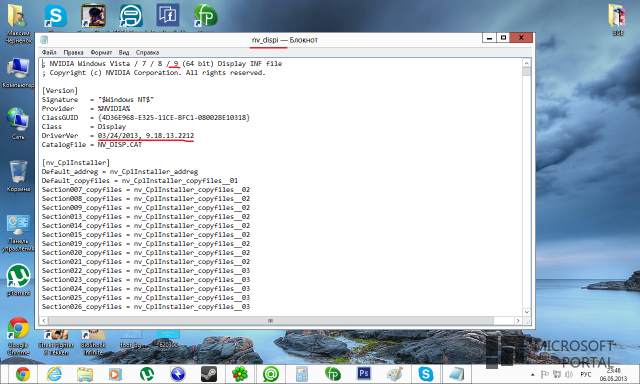The image size is (640, 384).
Task: Click the Notepad icon in title bar
Action: [44, 40]
